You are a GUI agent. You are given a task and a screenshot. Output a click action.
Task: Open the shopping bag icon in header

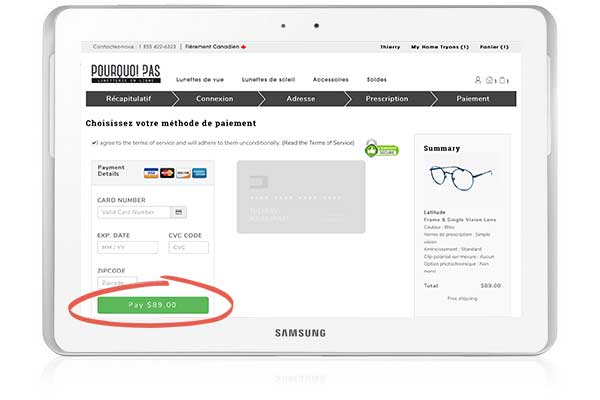(x=502, y=80)
